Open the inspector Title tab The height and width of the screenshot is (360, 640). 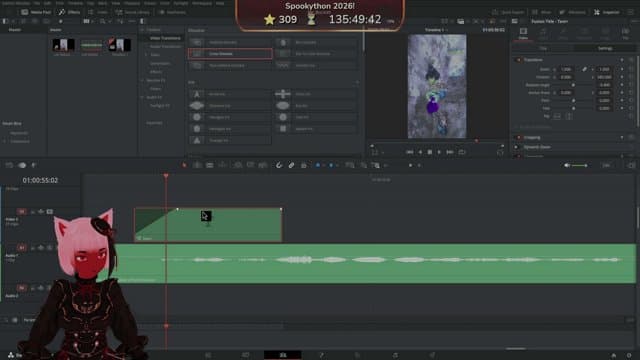point(543,48)
